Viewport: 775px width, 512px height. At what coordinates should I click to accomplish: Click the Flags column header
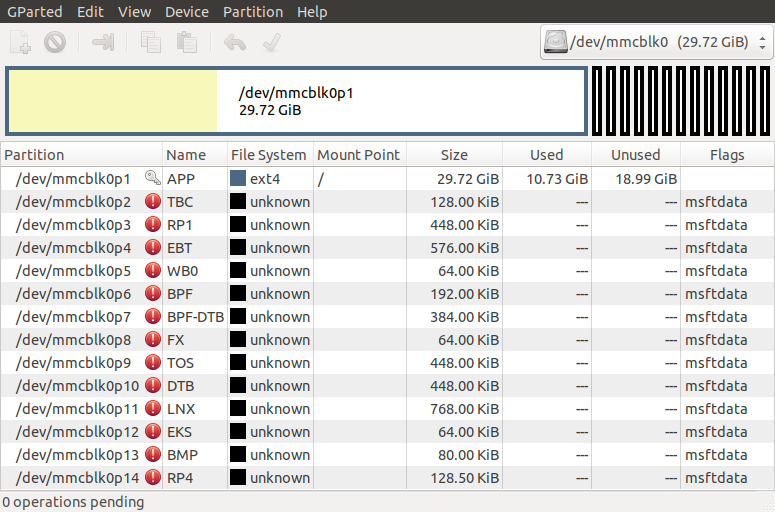727,155
